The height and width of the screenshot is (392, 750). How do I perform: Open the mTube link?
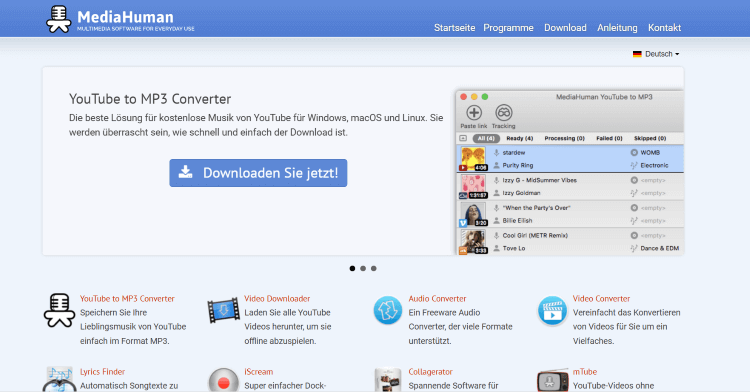[x=585, y=372]
